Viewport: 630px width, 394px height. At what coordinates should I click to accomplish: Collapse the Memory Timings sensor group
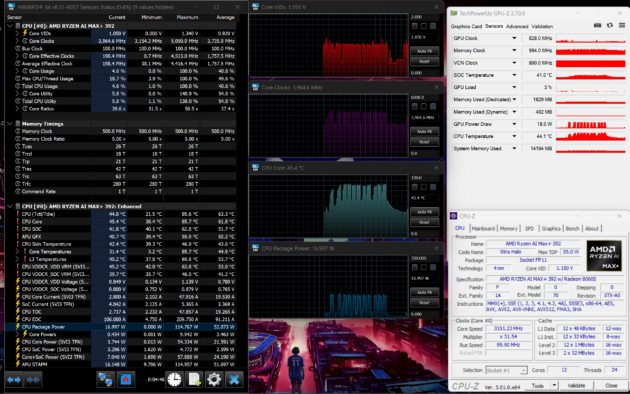tap(10, 124)
